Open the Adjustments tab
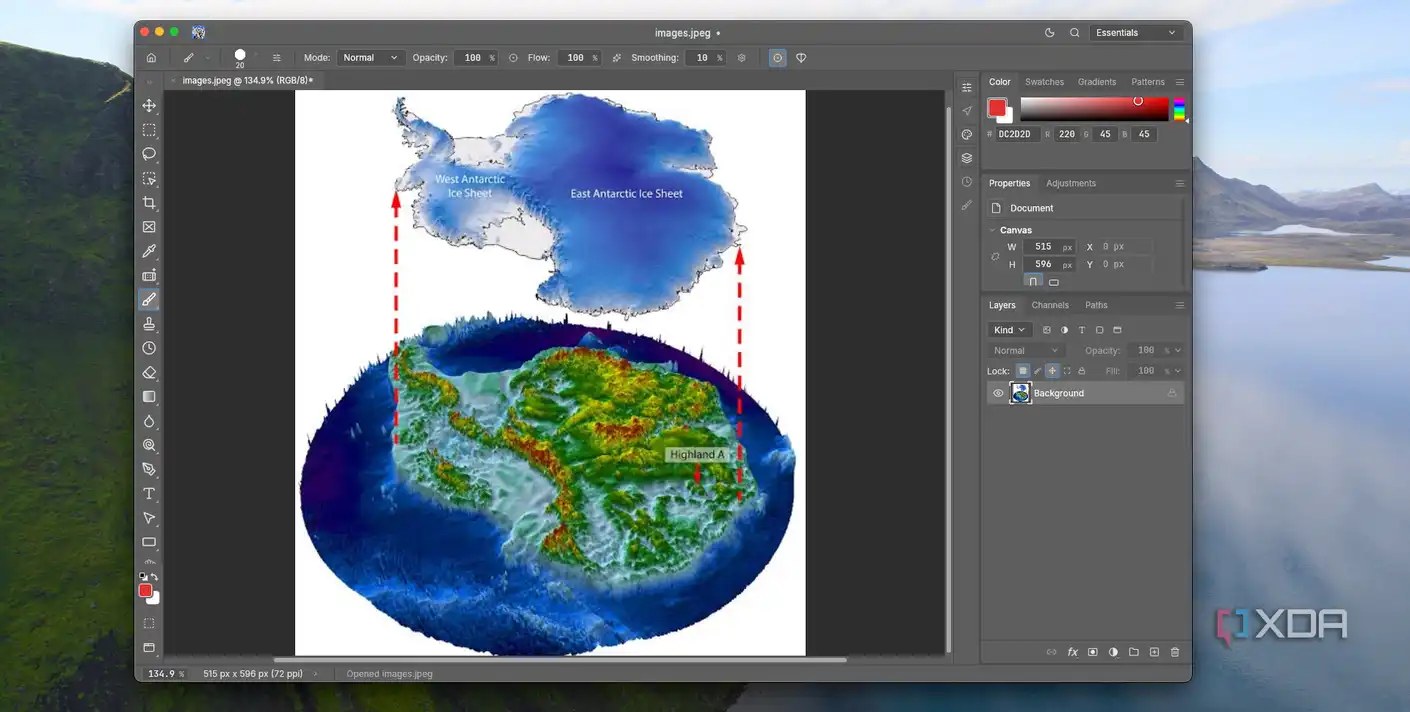1410x712 pixels. click(1071, 183)
